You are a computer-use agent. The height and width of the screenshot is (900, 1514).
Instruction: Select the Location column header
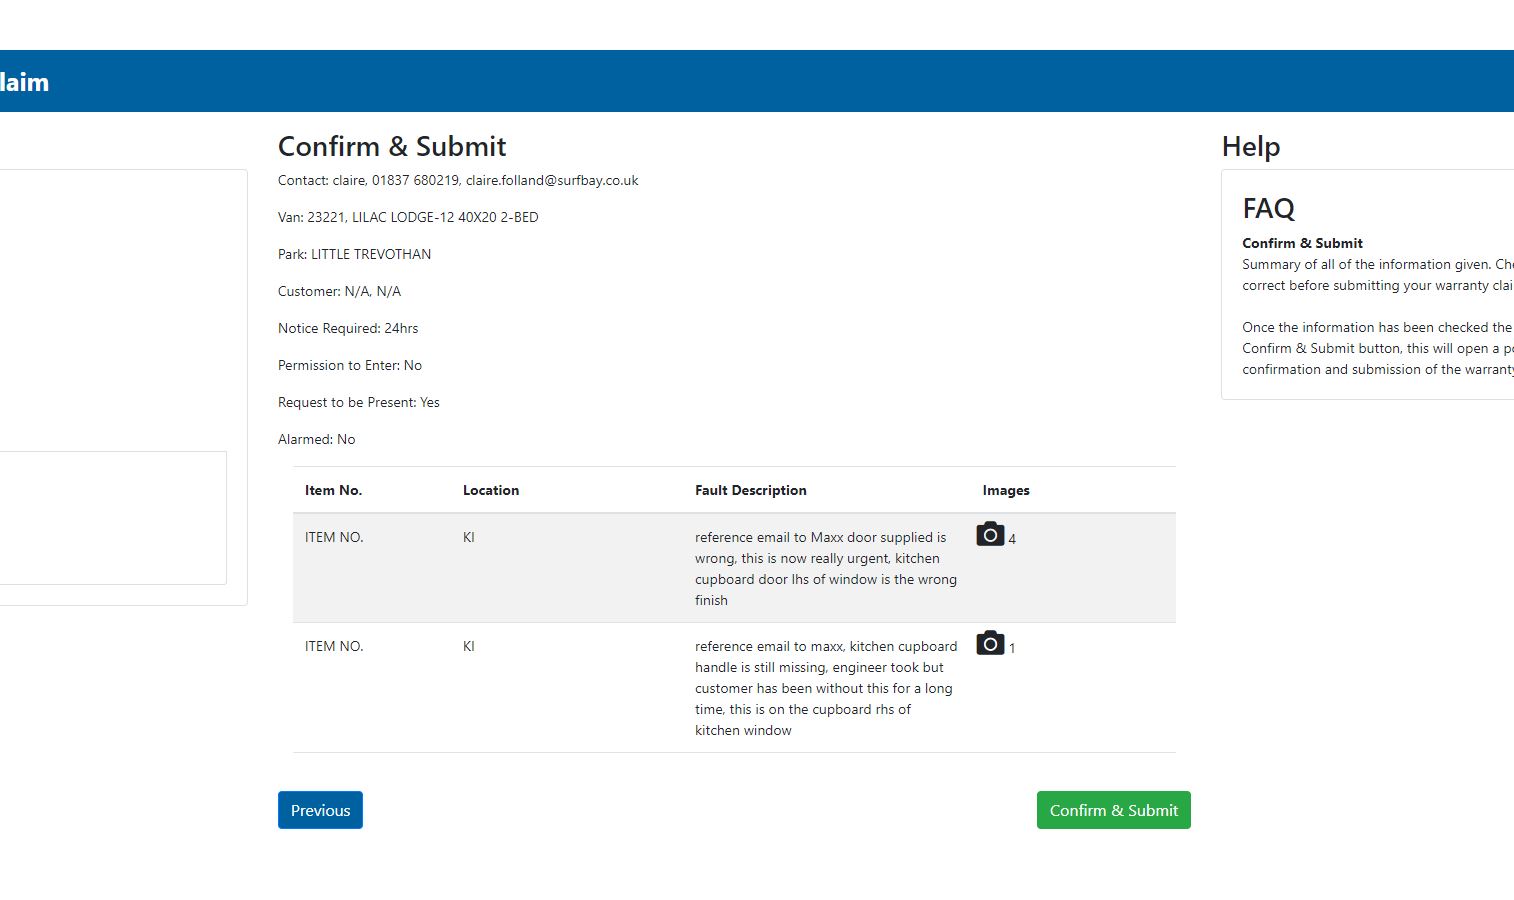[x=490, y=490]
